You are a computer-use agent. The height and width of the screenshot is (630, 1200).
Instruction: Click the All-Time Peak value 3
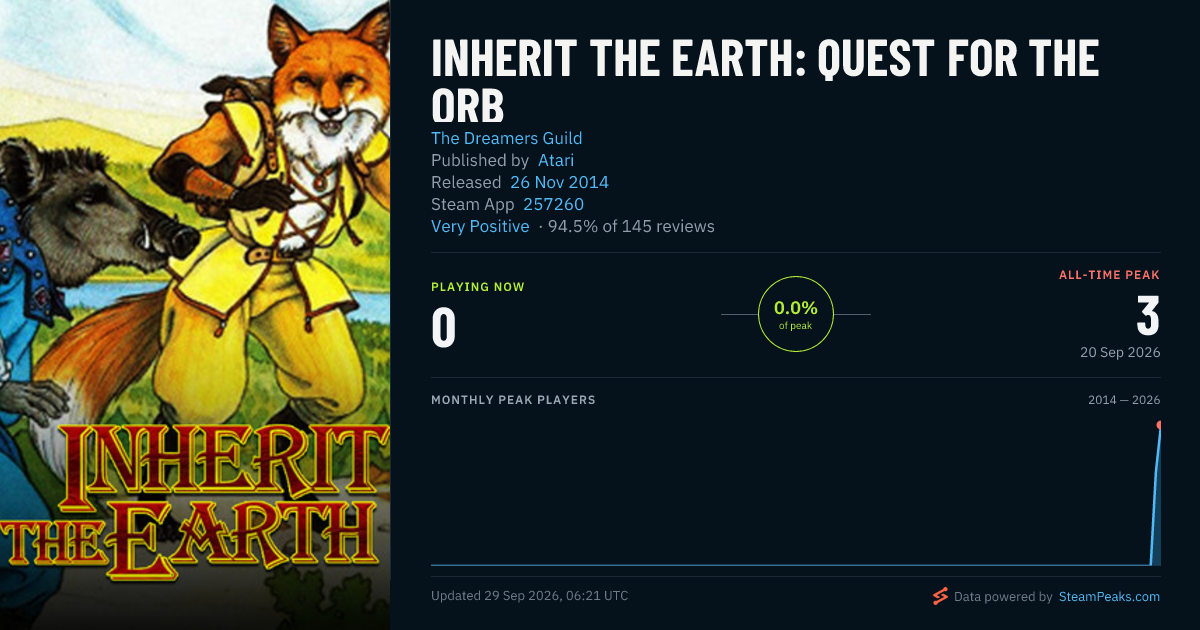click(x=1148, y=316)
